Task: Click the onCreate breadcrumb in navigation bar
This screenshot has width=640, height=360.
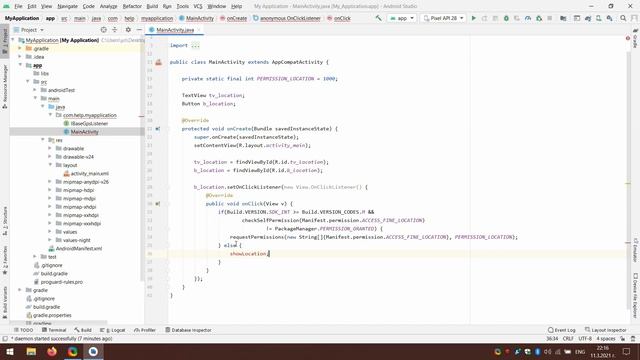Action: tap(233, 18)
